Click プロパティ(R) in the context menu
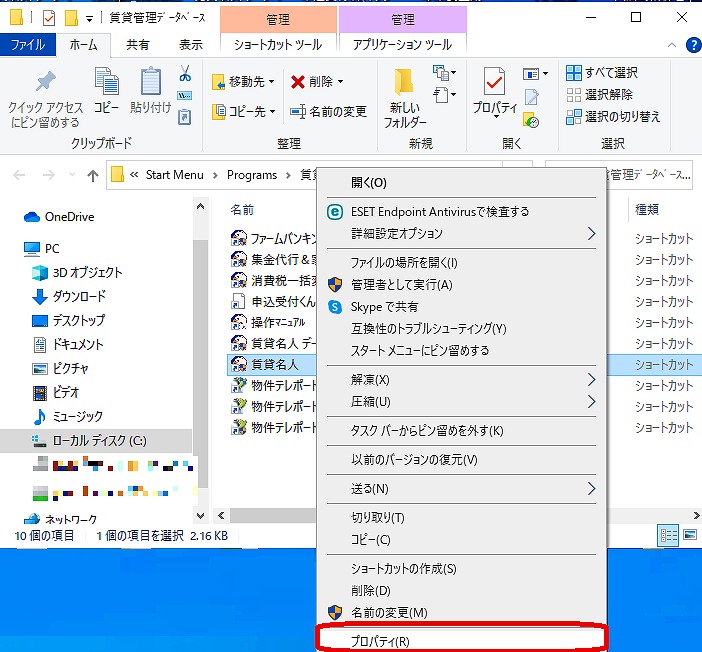The image size is (702, 652). [380, 641]
